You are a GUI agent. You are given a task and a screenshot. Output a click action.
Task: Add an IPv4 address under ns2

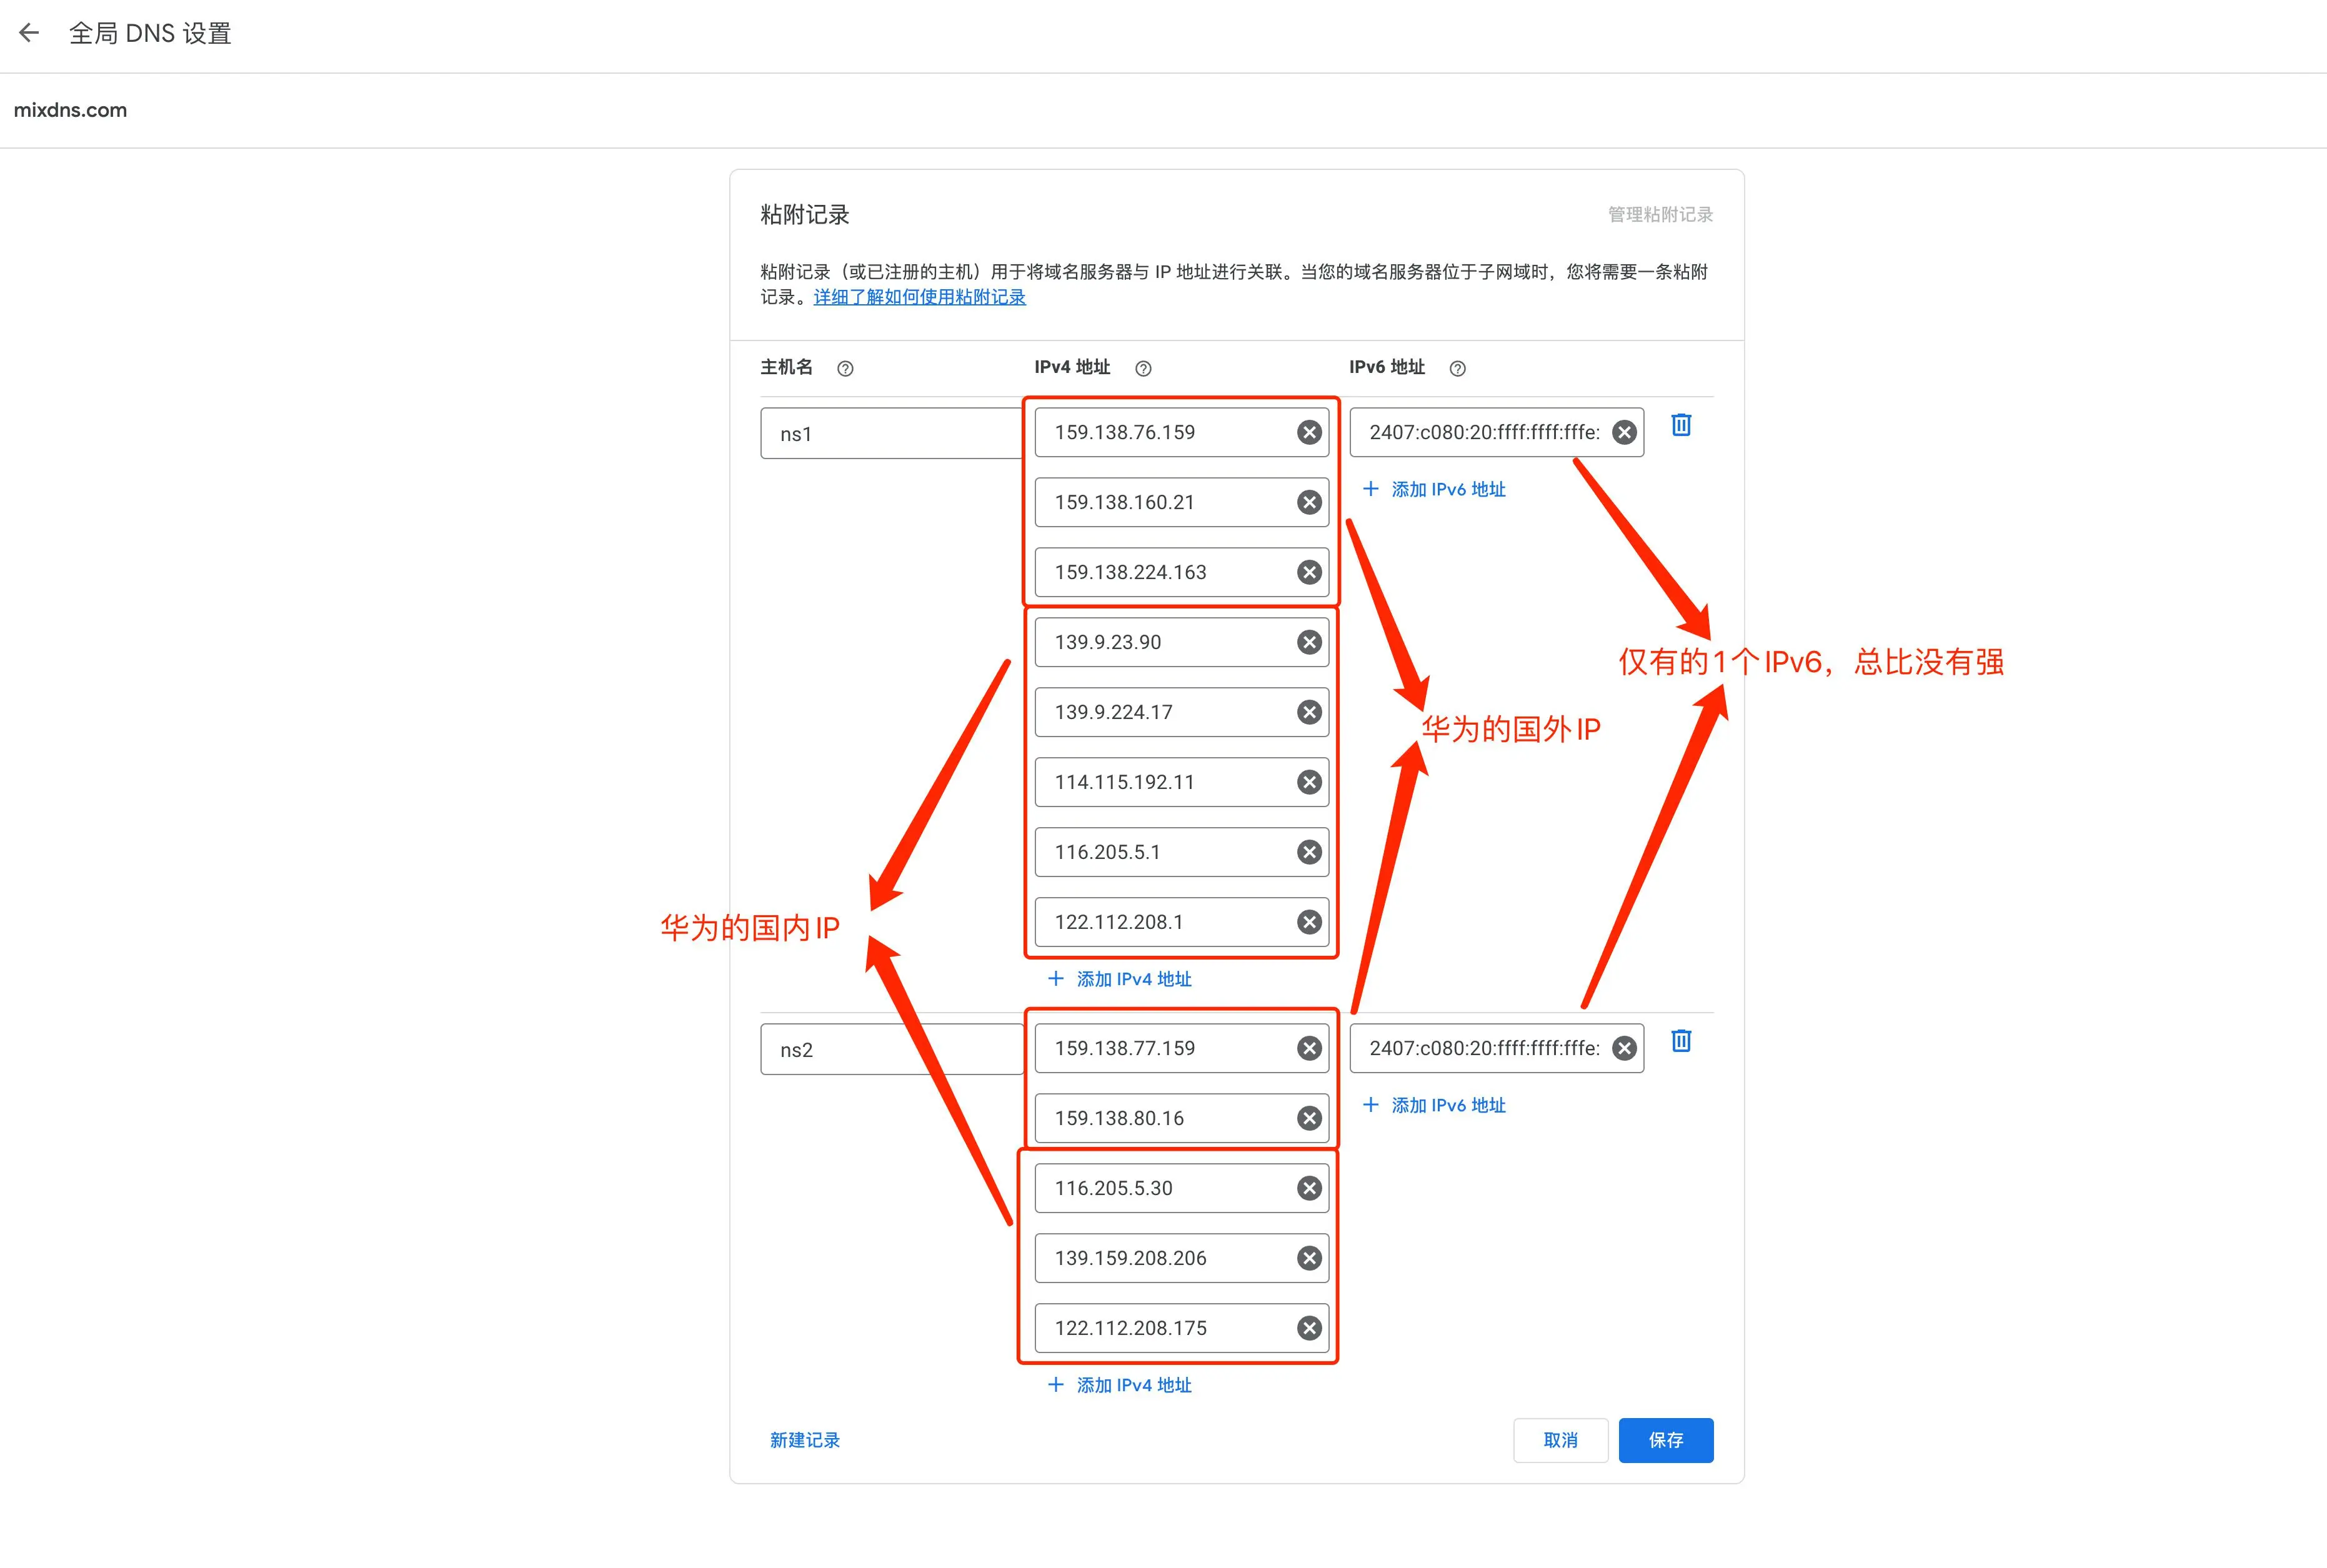pos(1120,1385)
